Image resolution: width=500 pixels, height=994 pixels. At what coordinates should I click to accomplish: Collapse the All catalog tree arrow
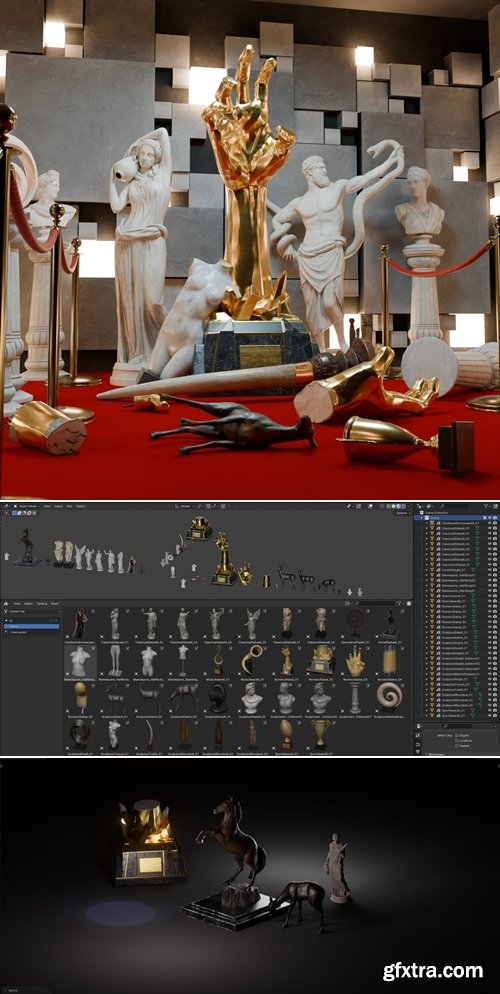pyautogui.click(x=6, y=621)
